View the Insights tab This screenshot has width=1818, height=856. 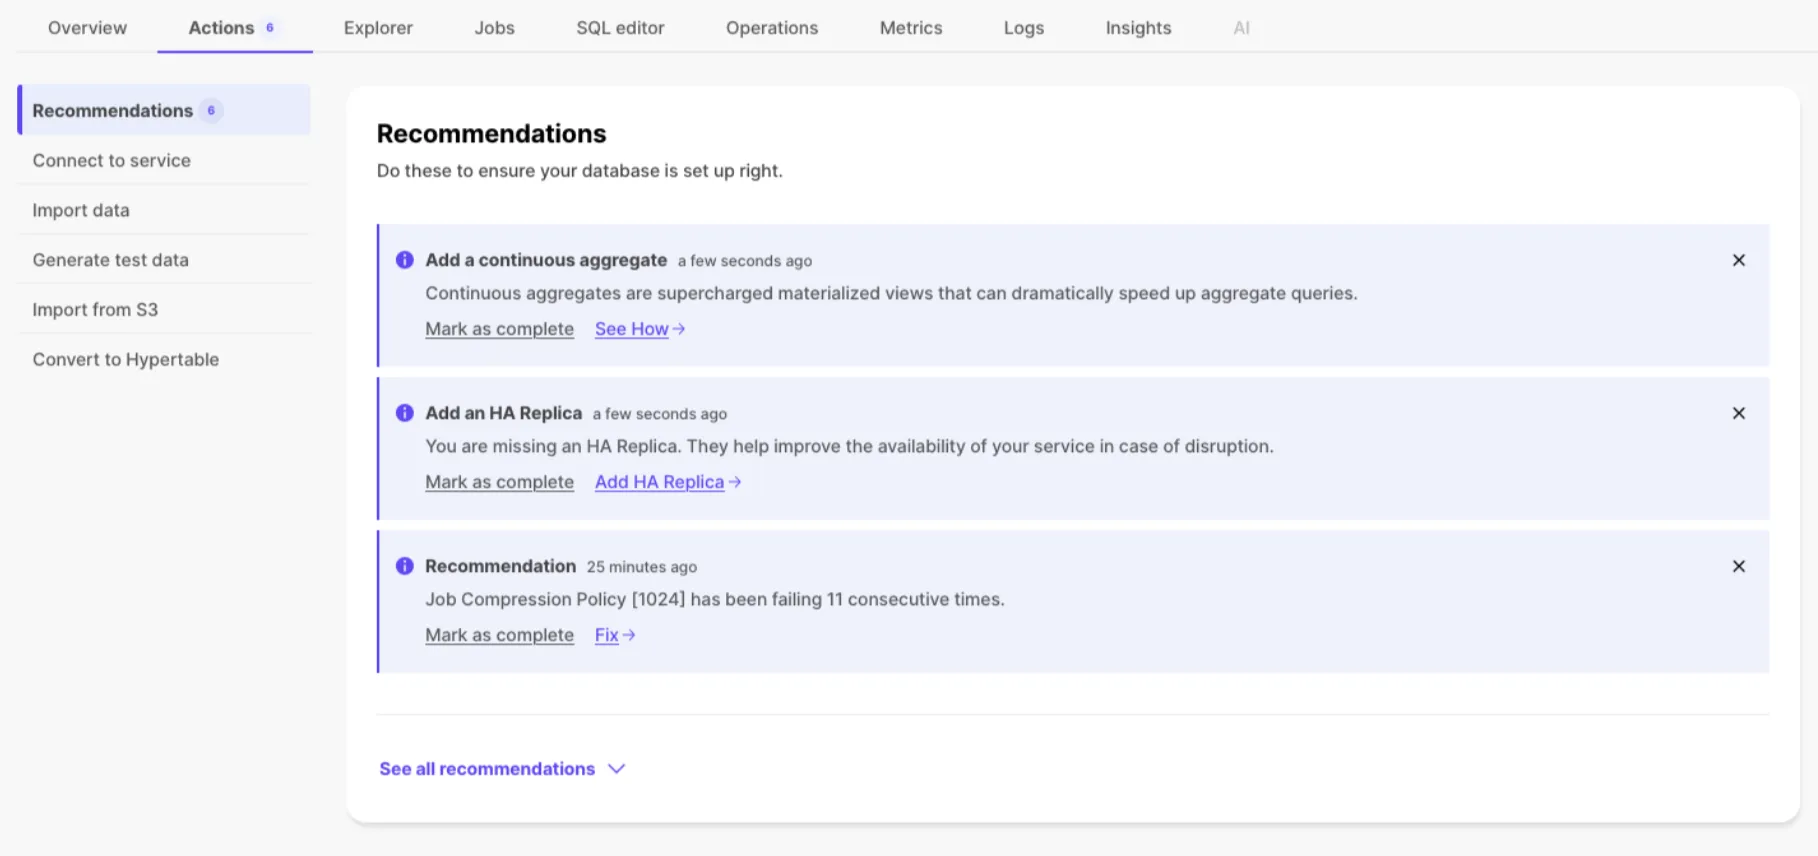[x=1138, y=28]
